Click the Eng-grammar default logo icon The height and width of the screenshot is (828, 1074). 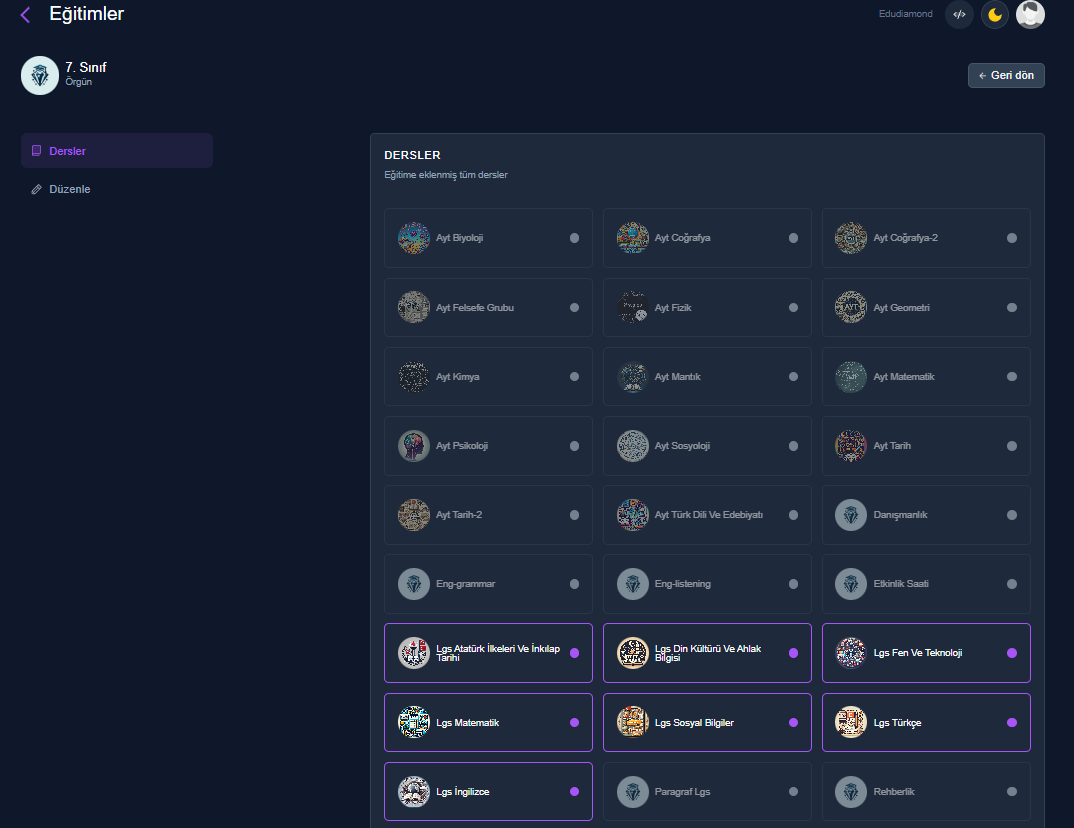pos(414,584)
